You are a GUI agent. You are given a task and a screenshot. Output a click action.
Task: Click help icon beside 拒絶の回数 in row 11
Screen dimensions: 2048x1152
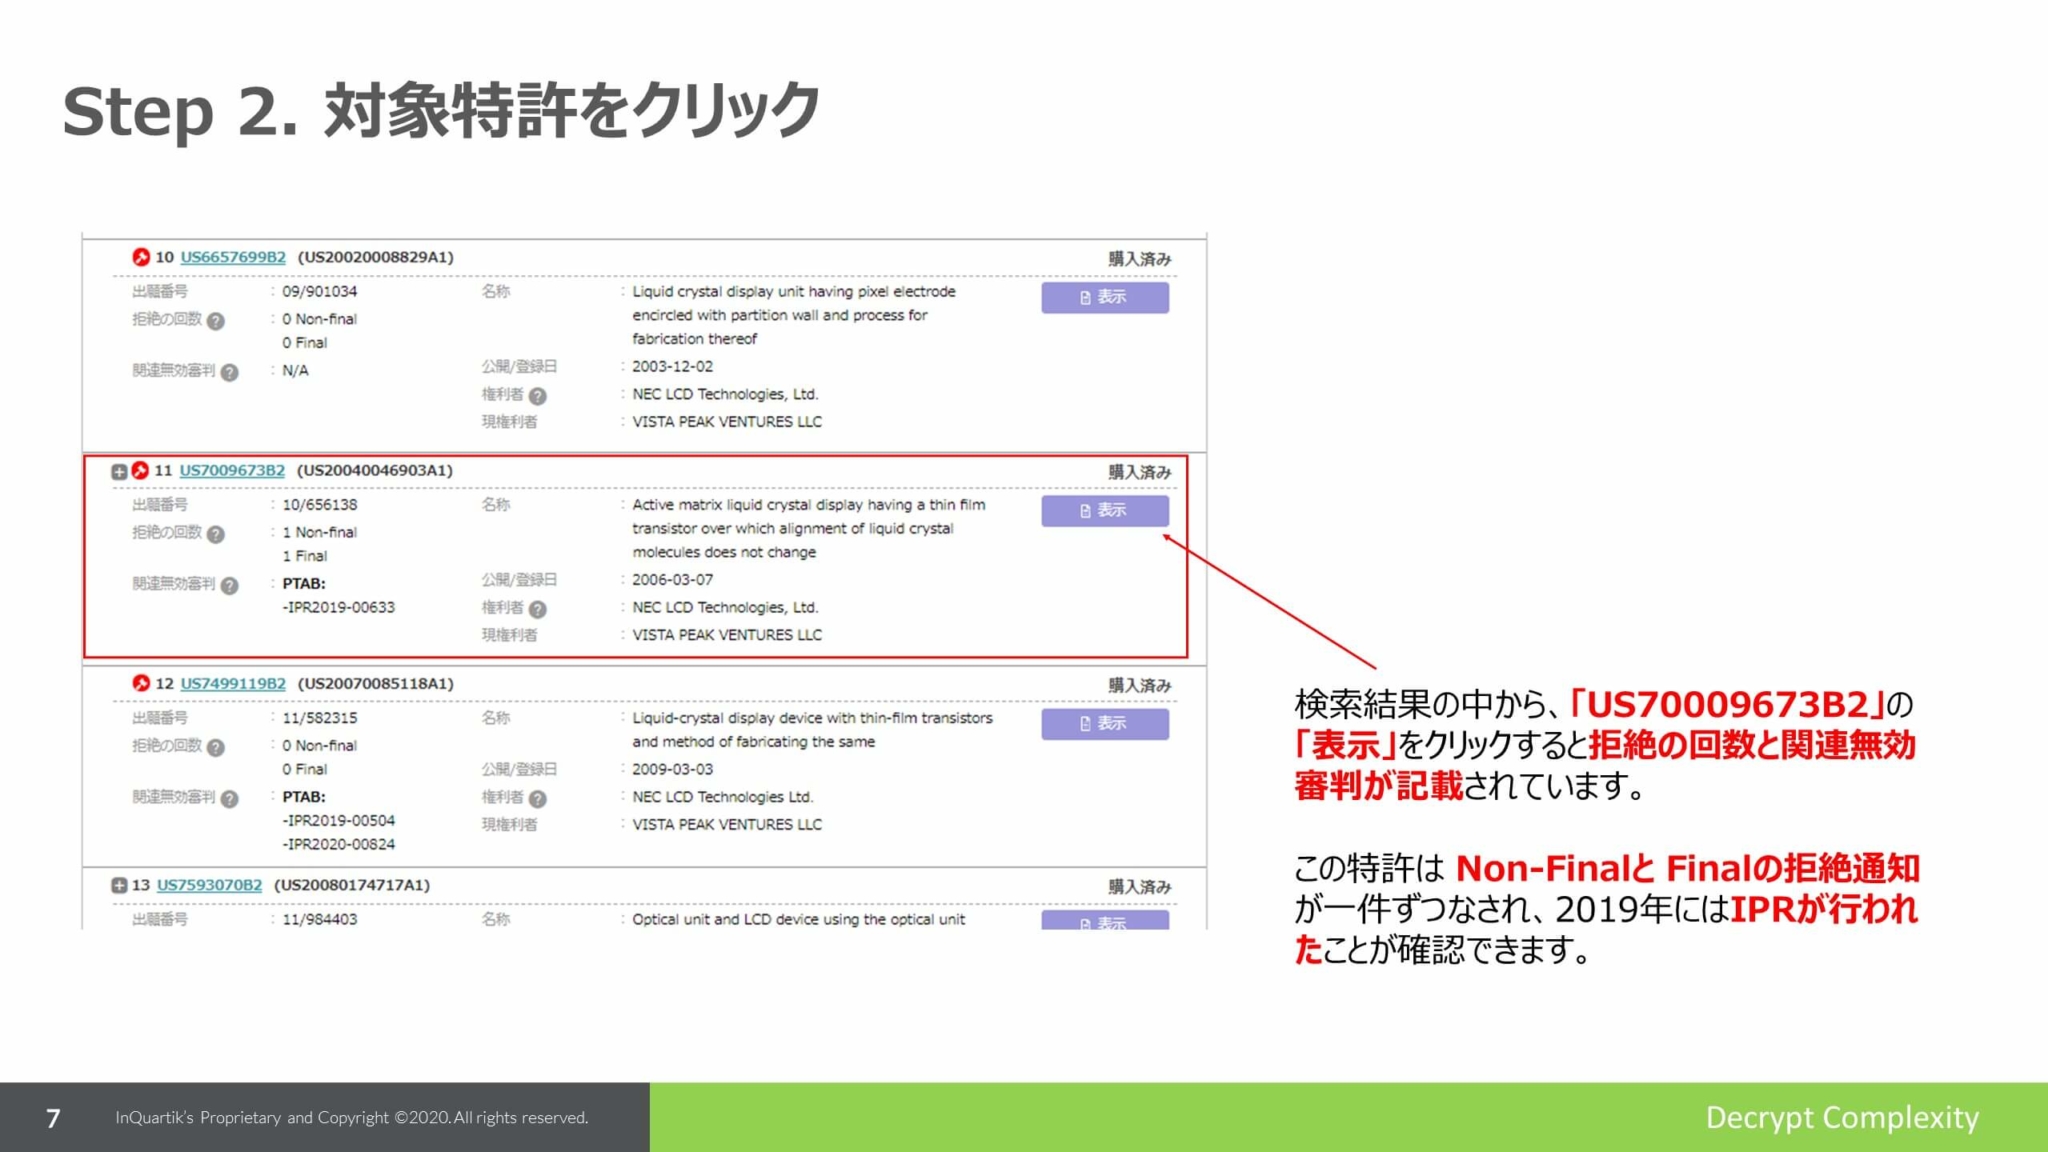point(216,534)
